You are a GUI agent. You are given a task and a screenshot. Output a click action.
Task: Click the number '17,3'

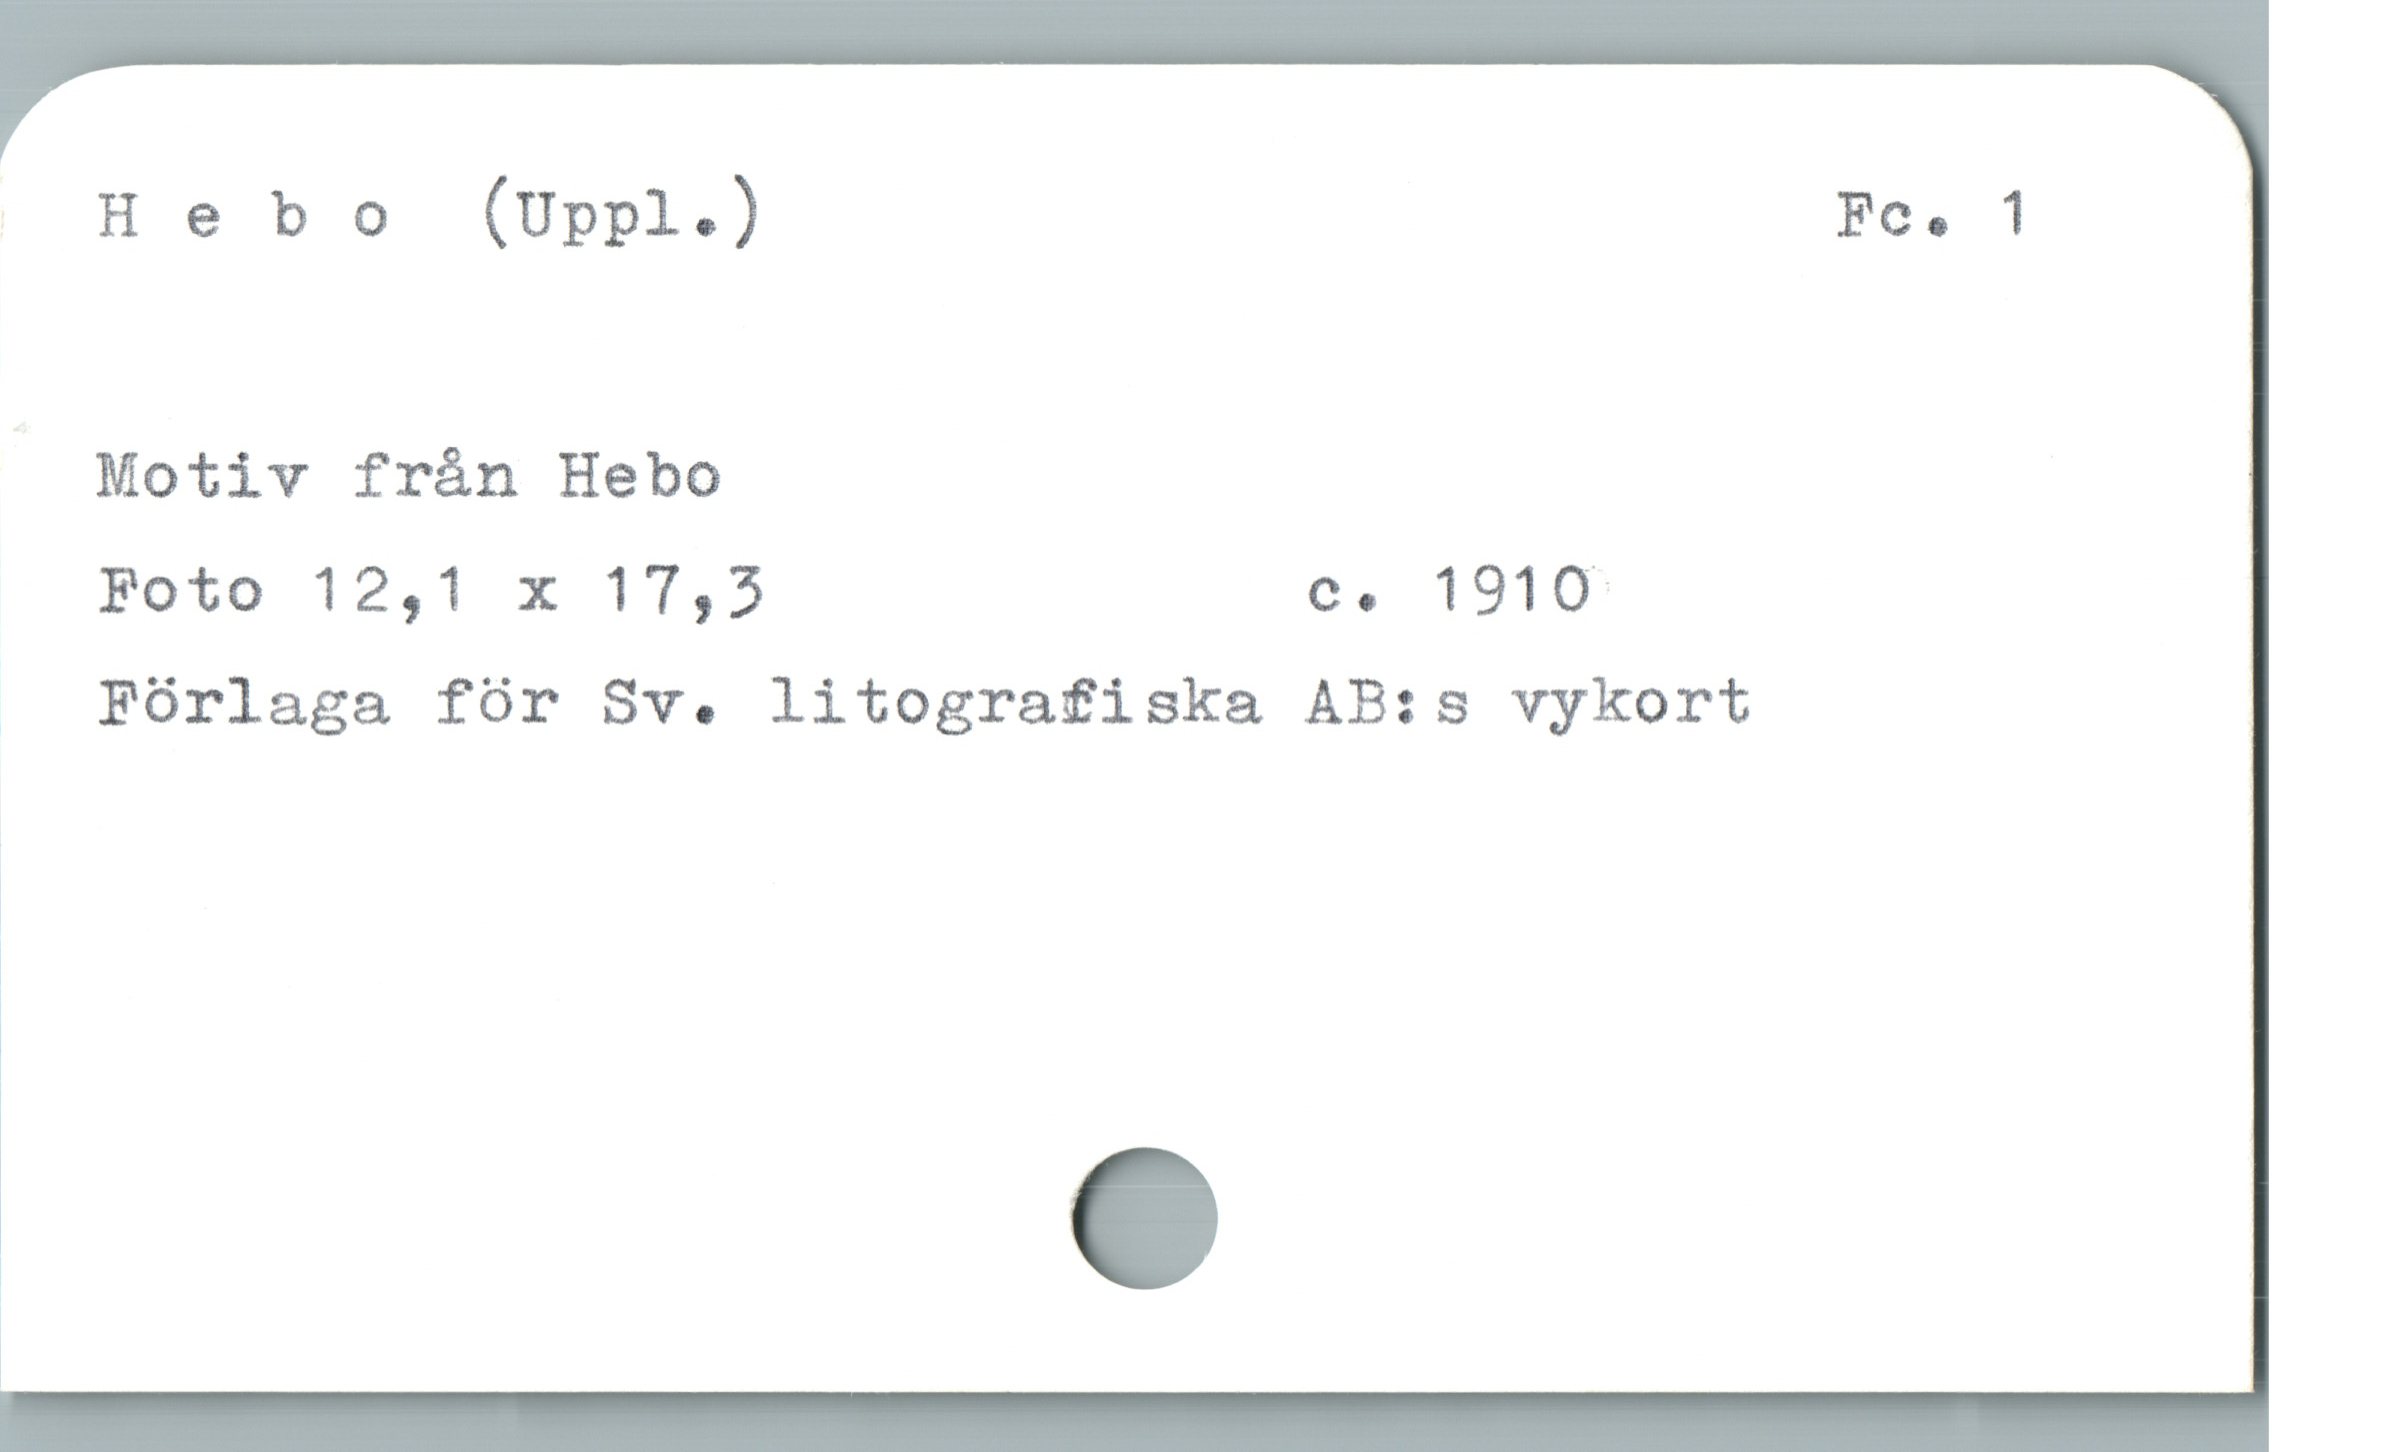(x=683, y=591)
